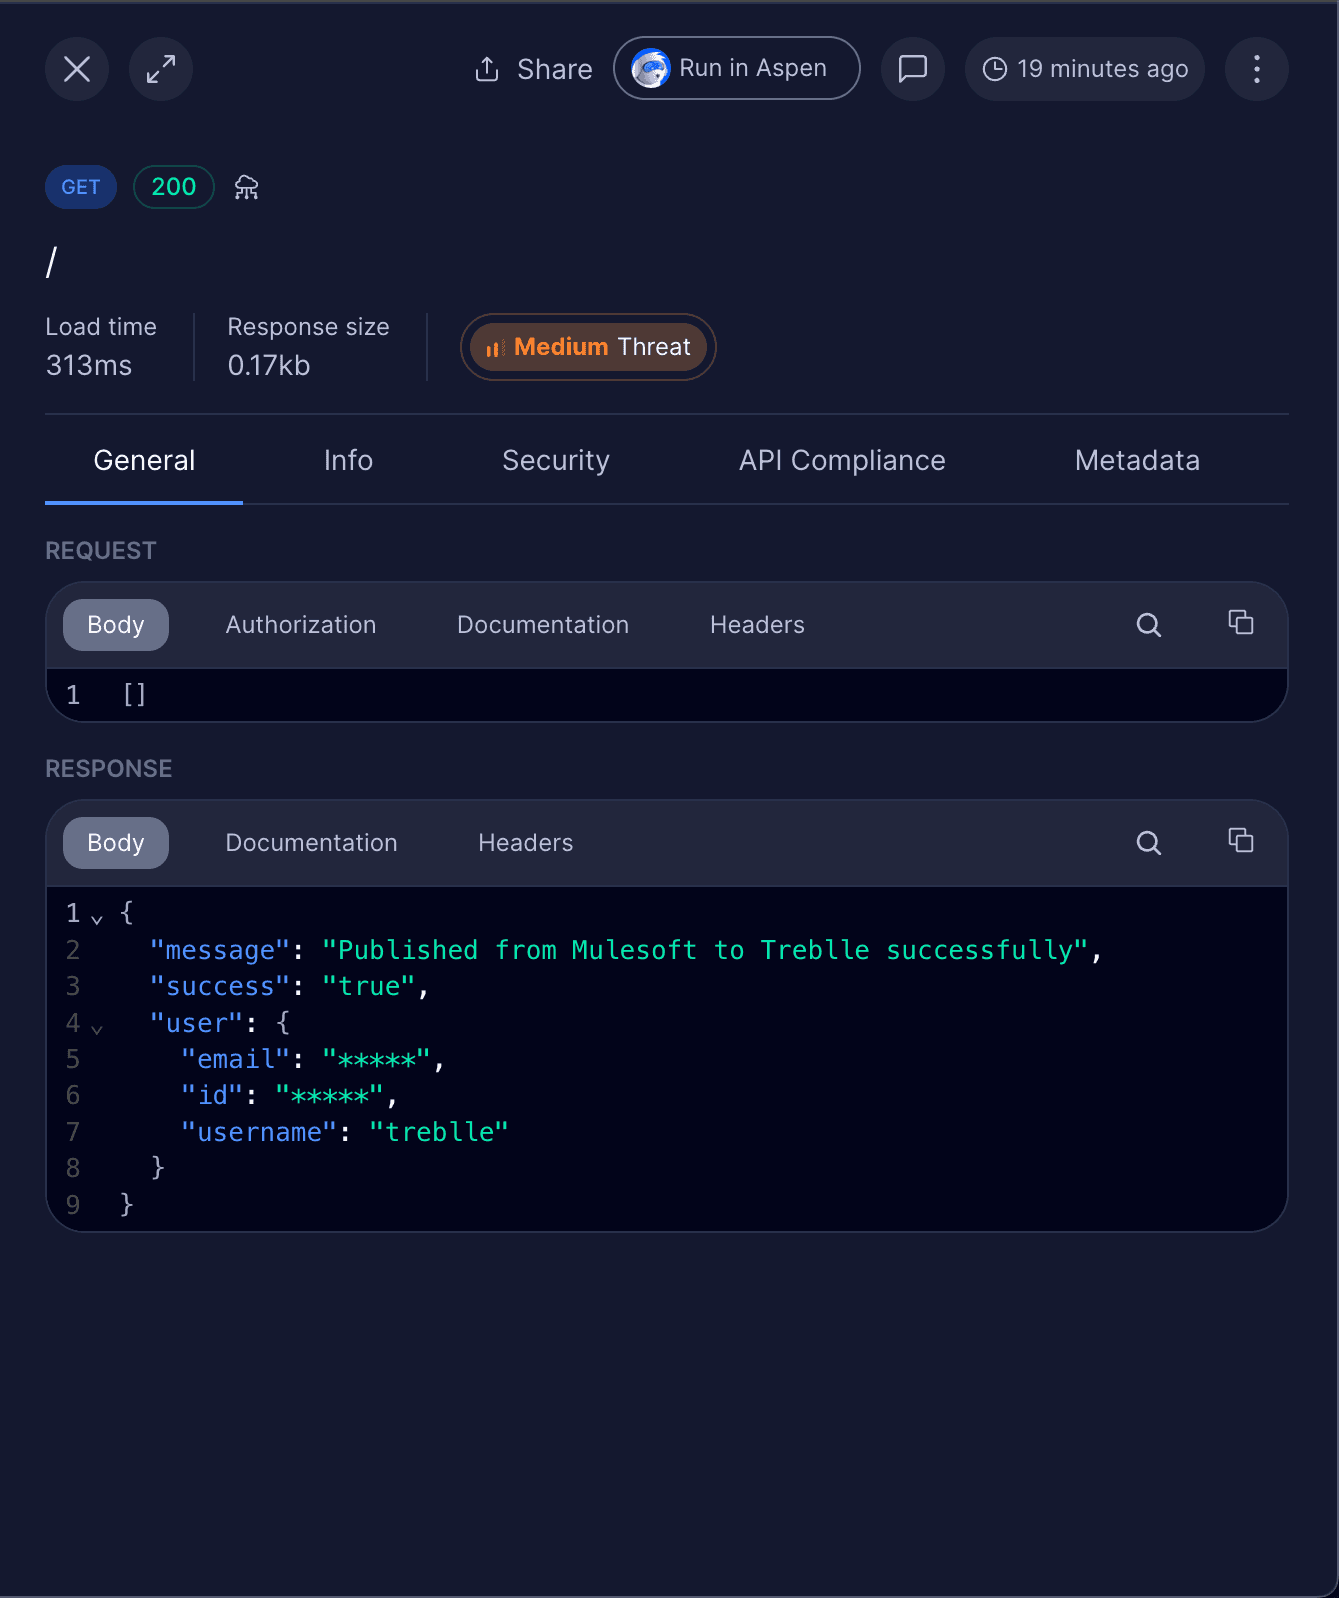Click the Load time label
Image resolution: width=1339 pixels, height=1598 pixels.
click(x=101, y=327)
